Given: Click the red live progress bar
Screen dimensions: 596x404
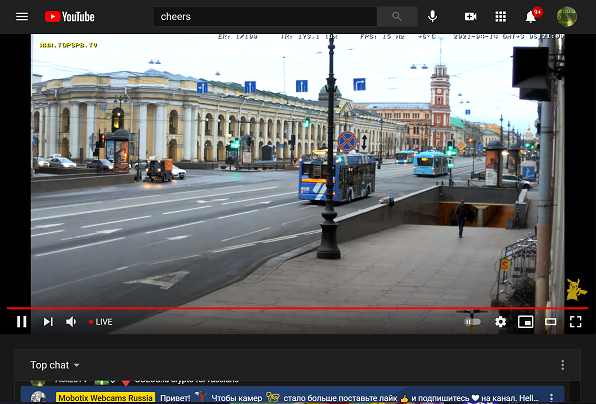Looking at the screenshot, I should pyautogui.click(x=297, y=308).
